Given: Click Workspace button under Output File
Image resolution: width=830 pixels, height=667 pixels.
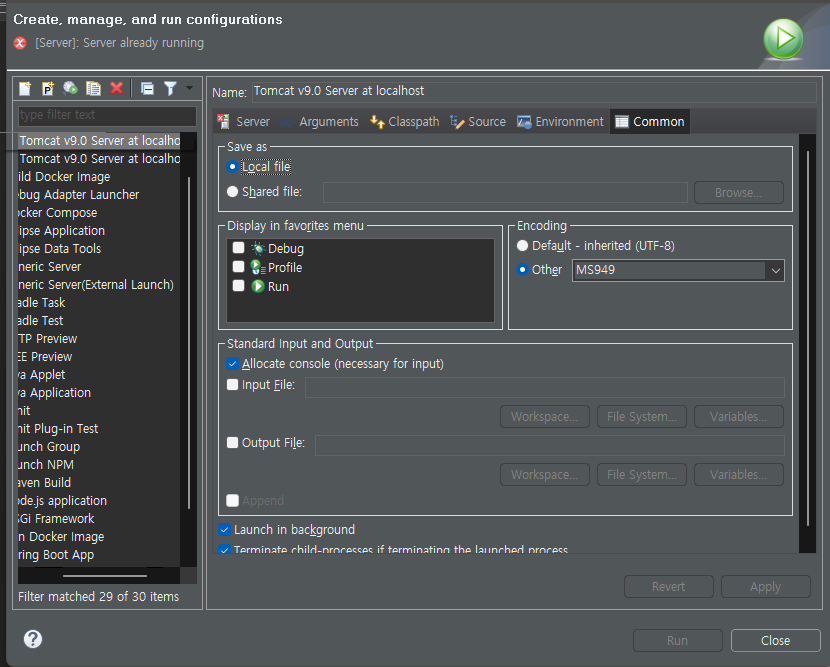Looking at the screenshot, I should pos(545,474).
